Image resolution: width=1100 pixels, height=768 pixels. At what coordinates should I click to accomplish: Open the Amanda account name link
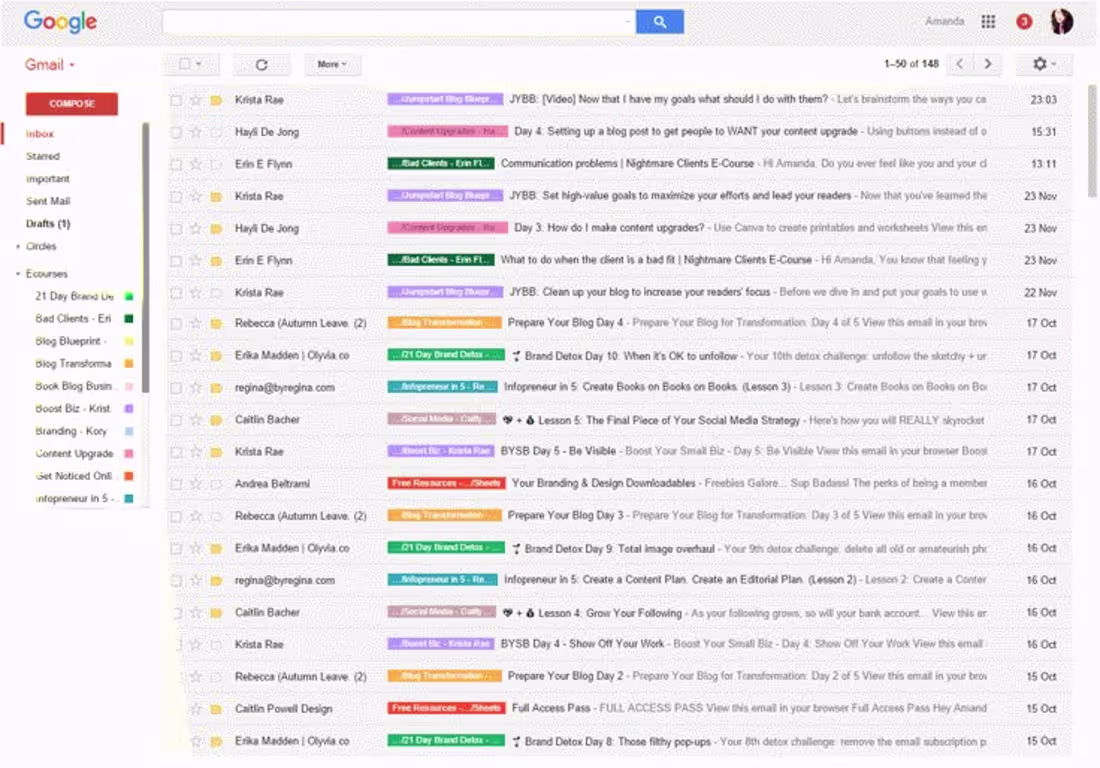tap(944, 22)
